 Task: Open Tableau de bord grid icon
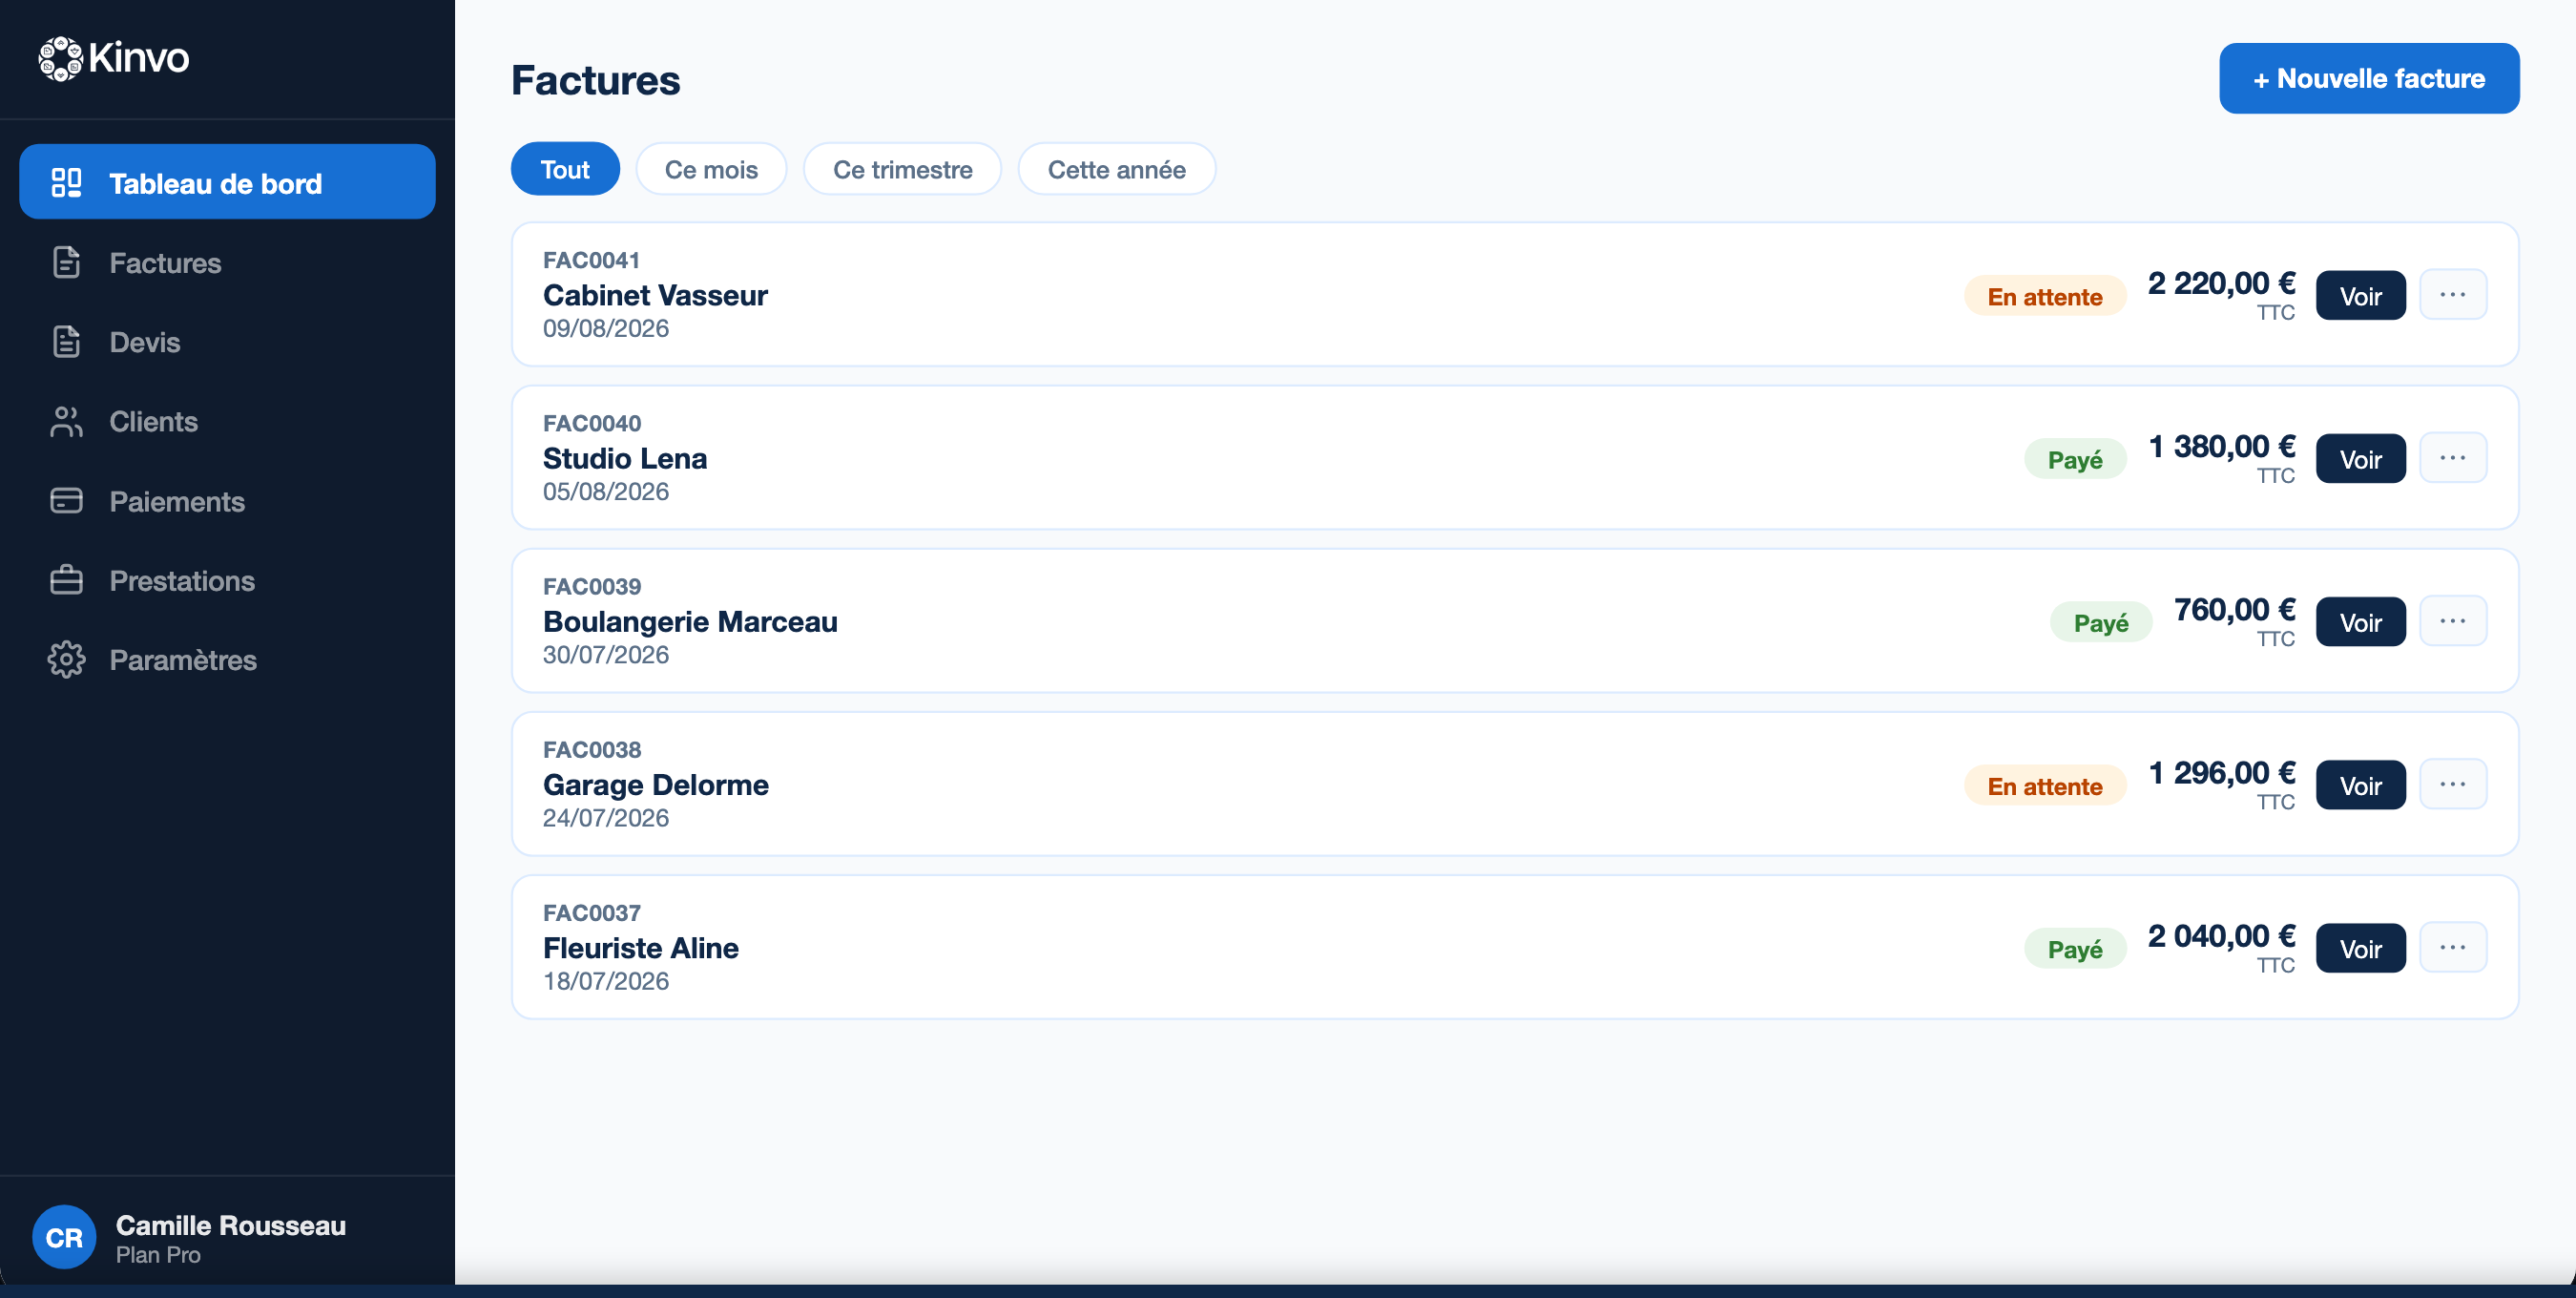tap(66, 183)
